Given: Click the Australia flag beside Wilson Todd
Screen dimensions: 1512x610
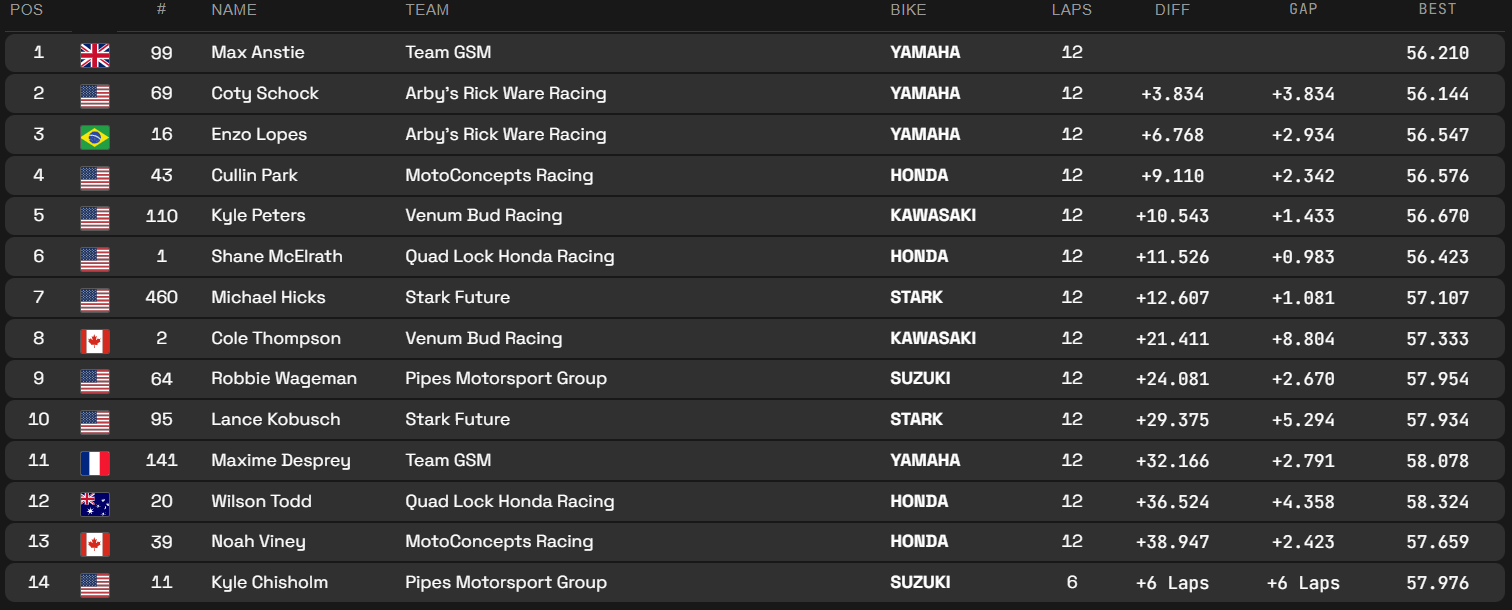Looking at the screenshot, I should point(95,504).
